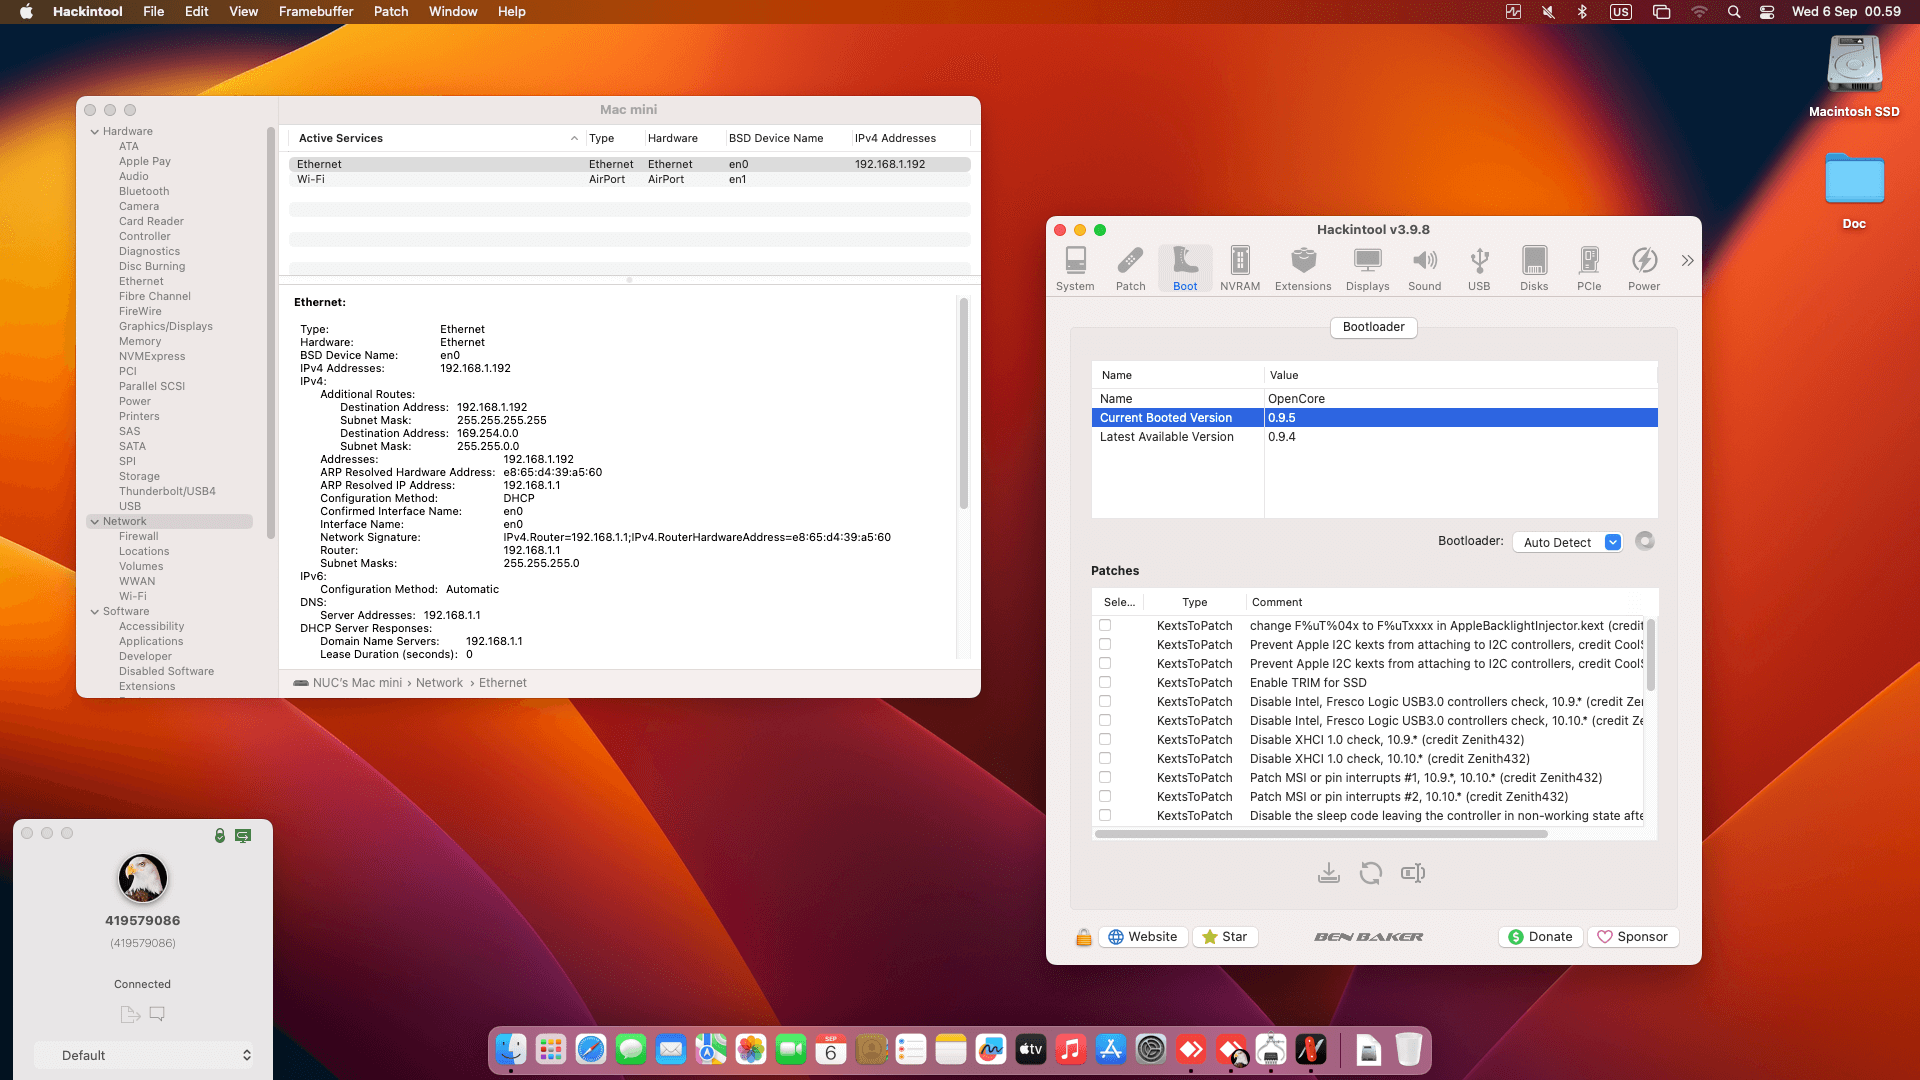Click the Sponsor button
This screenshot has height=1080, width=1920.
tap(1632, 937)
